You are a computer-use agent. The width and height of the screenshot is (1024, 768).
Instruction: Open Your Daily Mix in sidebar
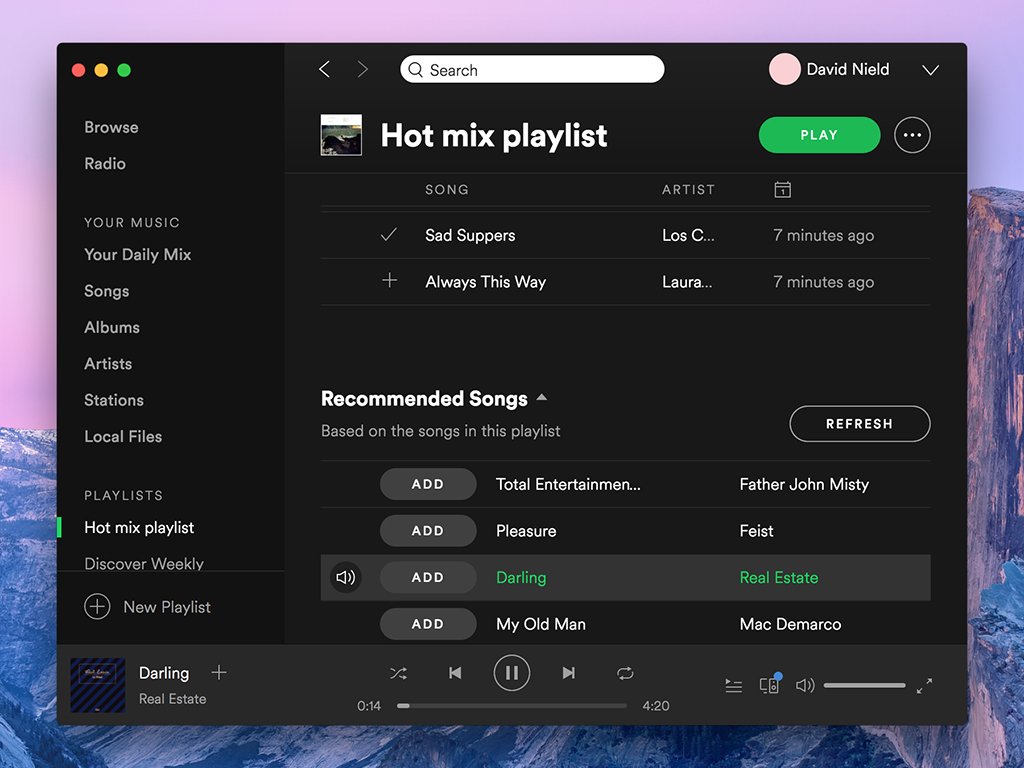[137, 254]
